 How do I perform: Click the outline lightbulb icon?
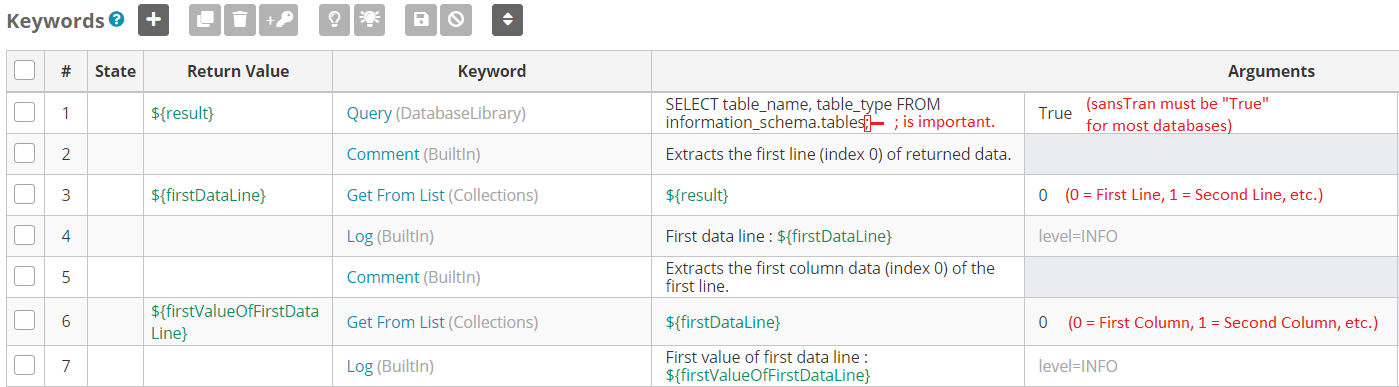click(x=335, y=20)
